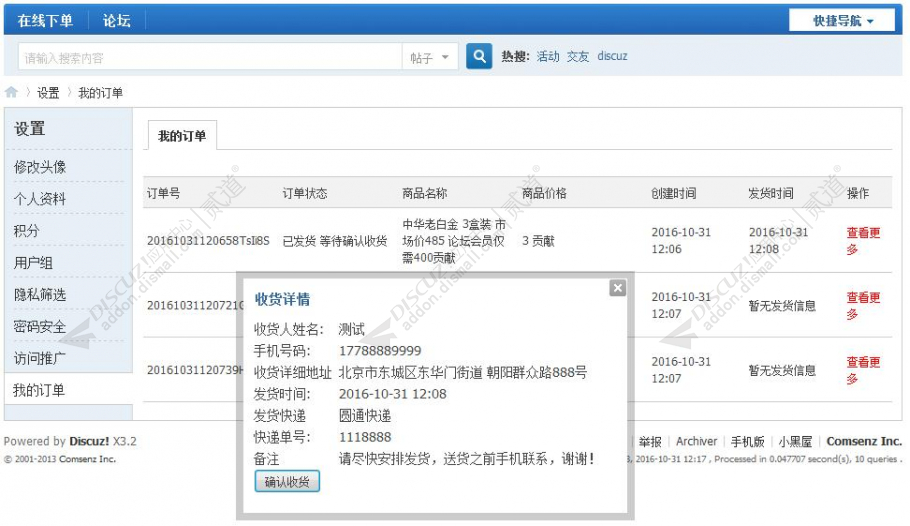The height and width of the screenshot is (526, 910).
Task: Click hot search link 活动
Action: pyautogui.click(x=547, y=56)
